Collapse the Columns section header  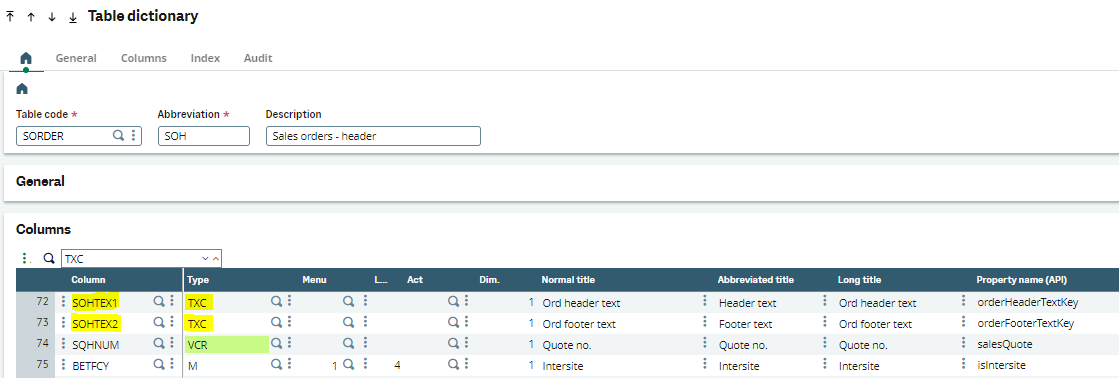(44, 230)
